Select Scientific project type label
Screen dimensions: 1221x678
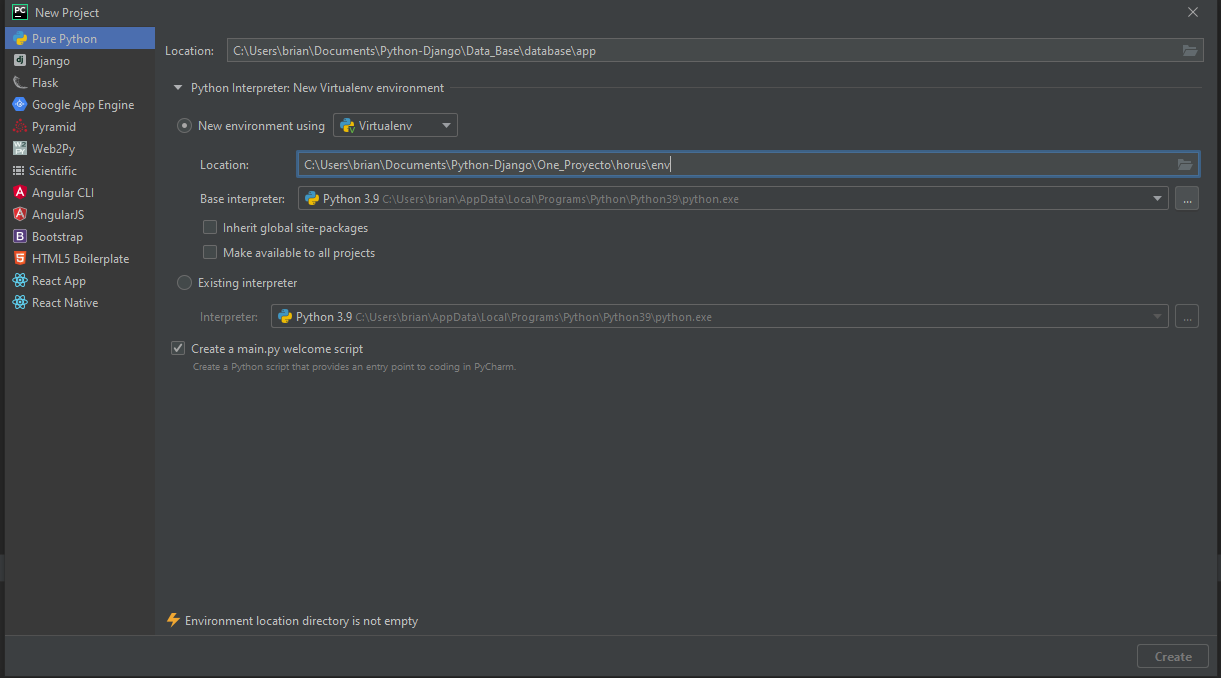(53, 171)
